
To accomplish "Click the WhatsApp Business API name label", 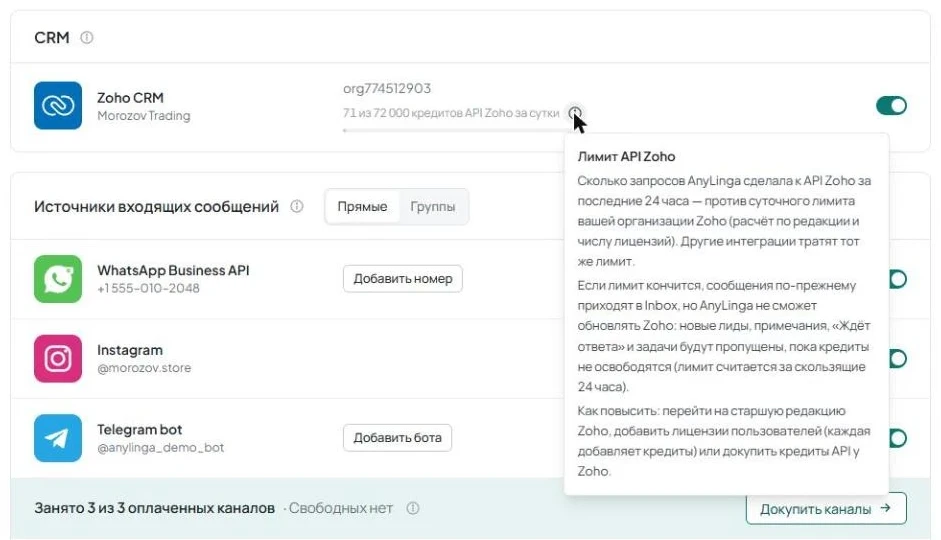I will point(173,271).
